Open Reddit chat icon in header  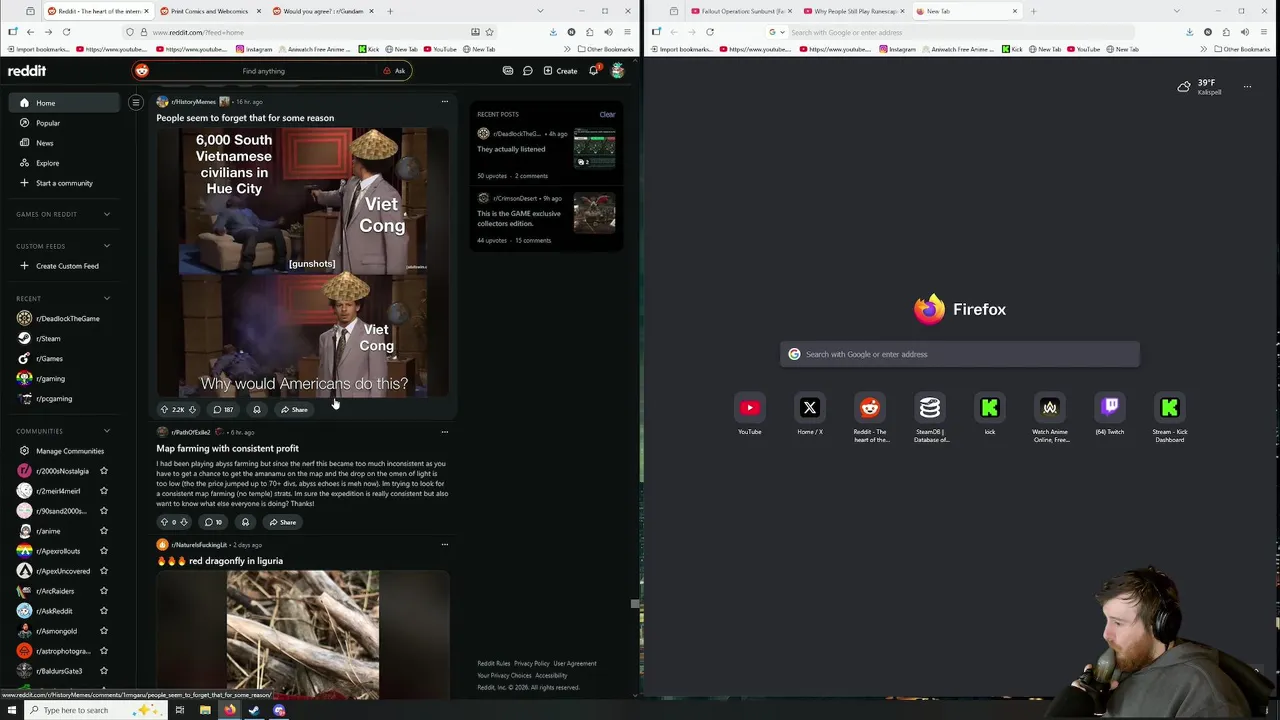tap(528, 71)
